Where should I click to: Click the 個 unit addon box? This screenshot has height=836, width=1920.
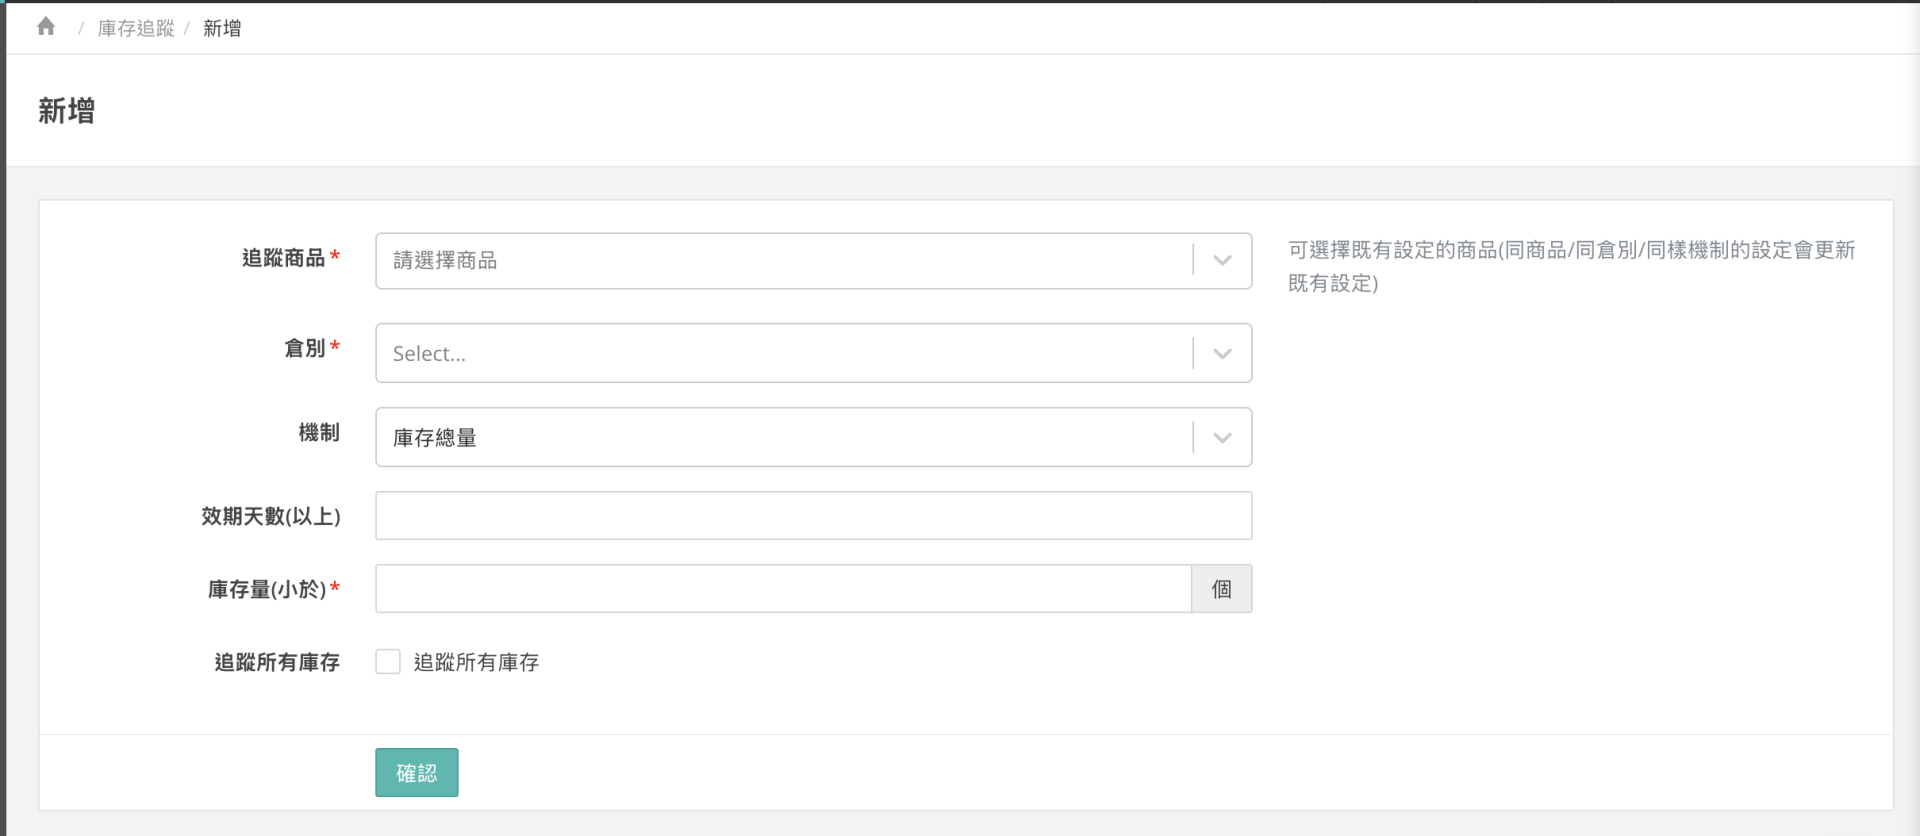pos(1221,589)
